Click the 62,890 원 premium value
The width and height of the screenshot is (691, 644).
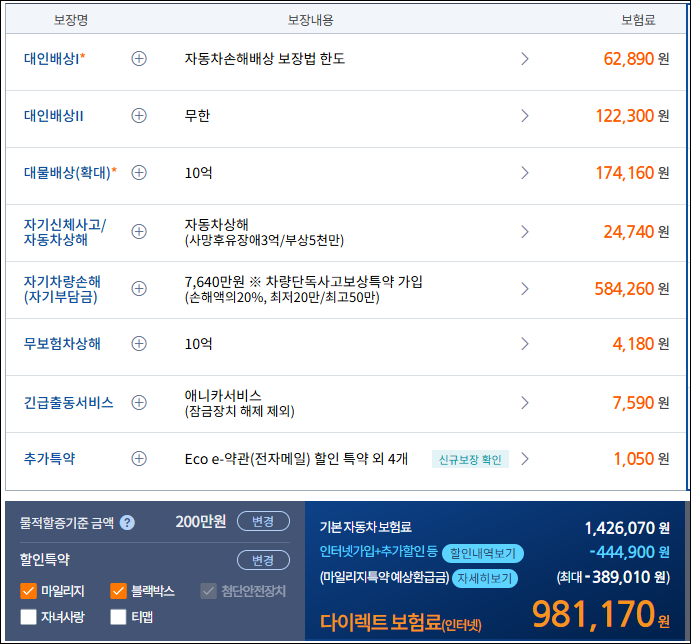tap(636, 59)
